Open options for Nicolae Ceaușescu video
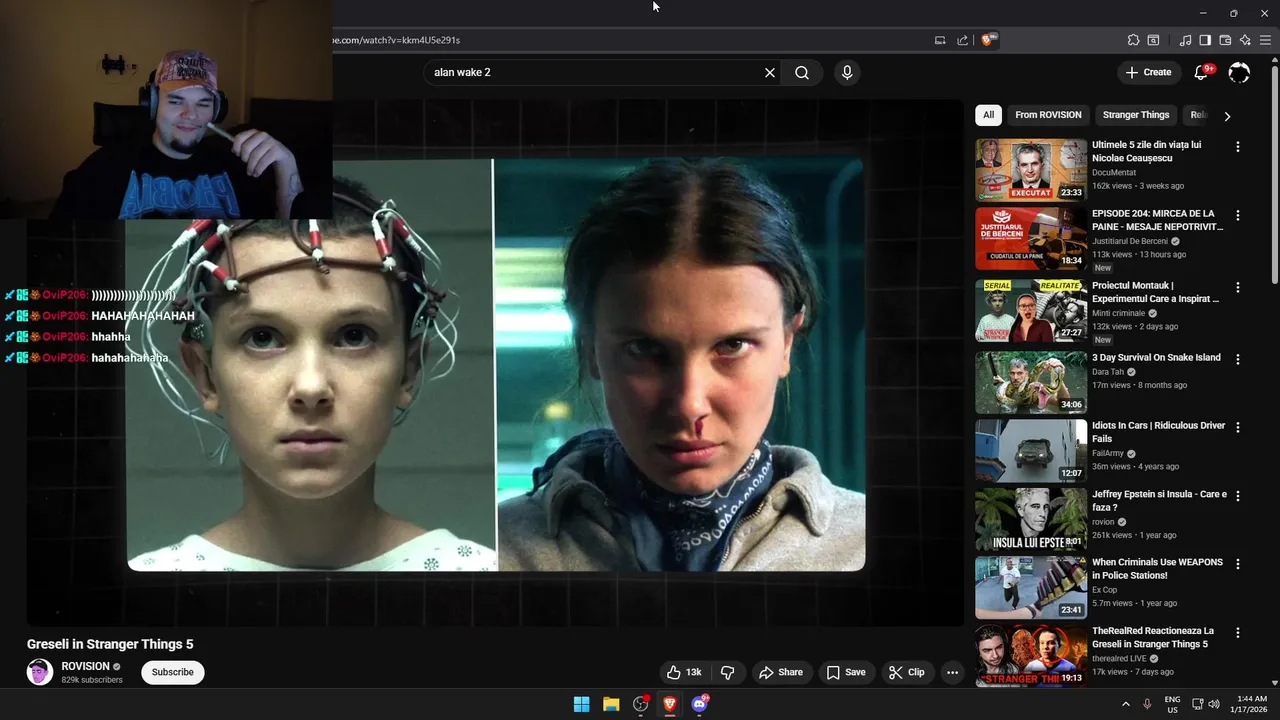Viewport: 1280px width, 720px height. coord(1238,147)
